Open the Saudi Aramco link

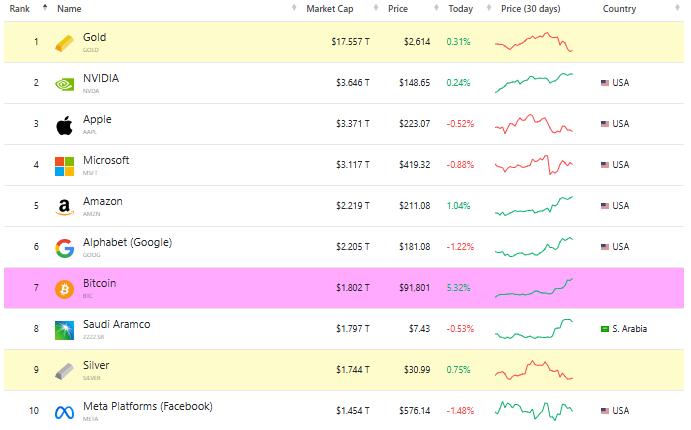click(x=116, y=324)
